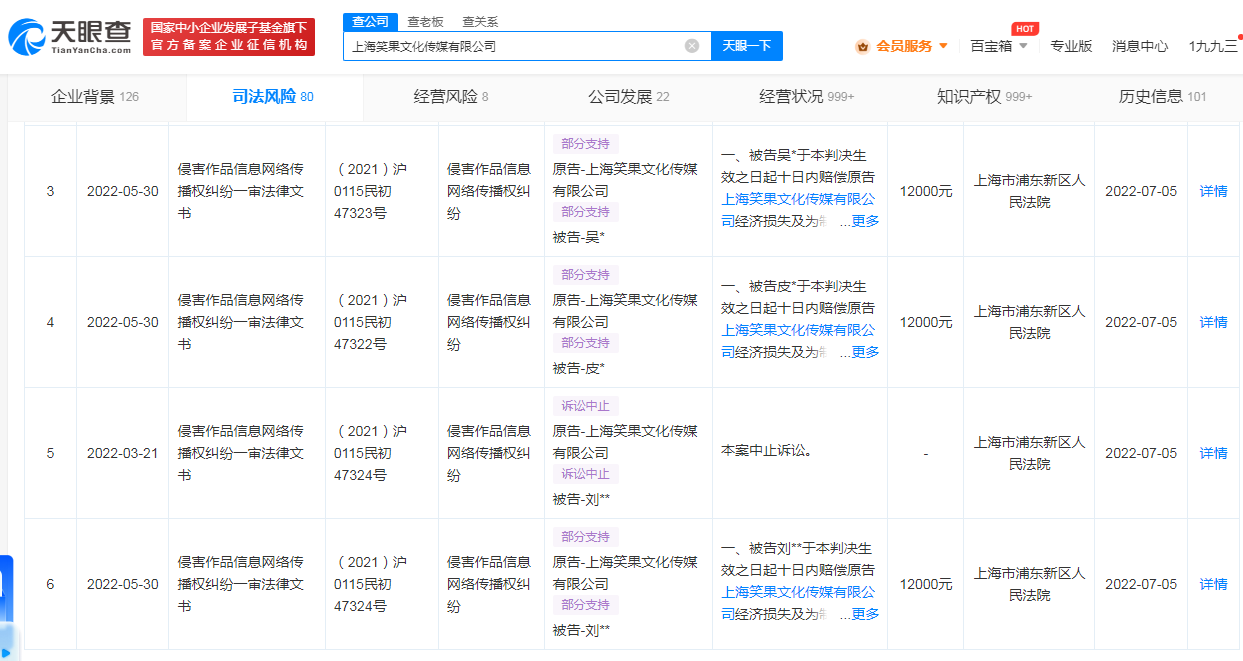Open 消息中心 in top navigation
This screenshot has height=661, width=1243.
tap(1140, 46)
